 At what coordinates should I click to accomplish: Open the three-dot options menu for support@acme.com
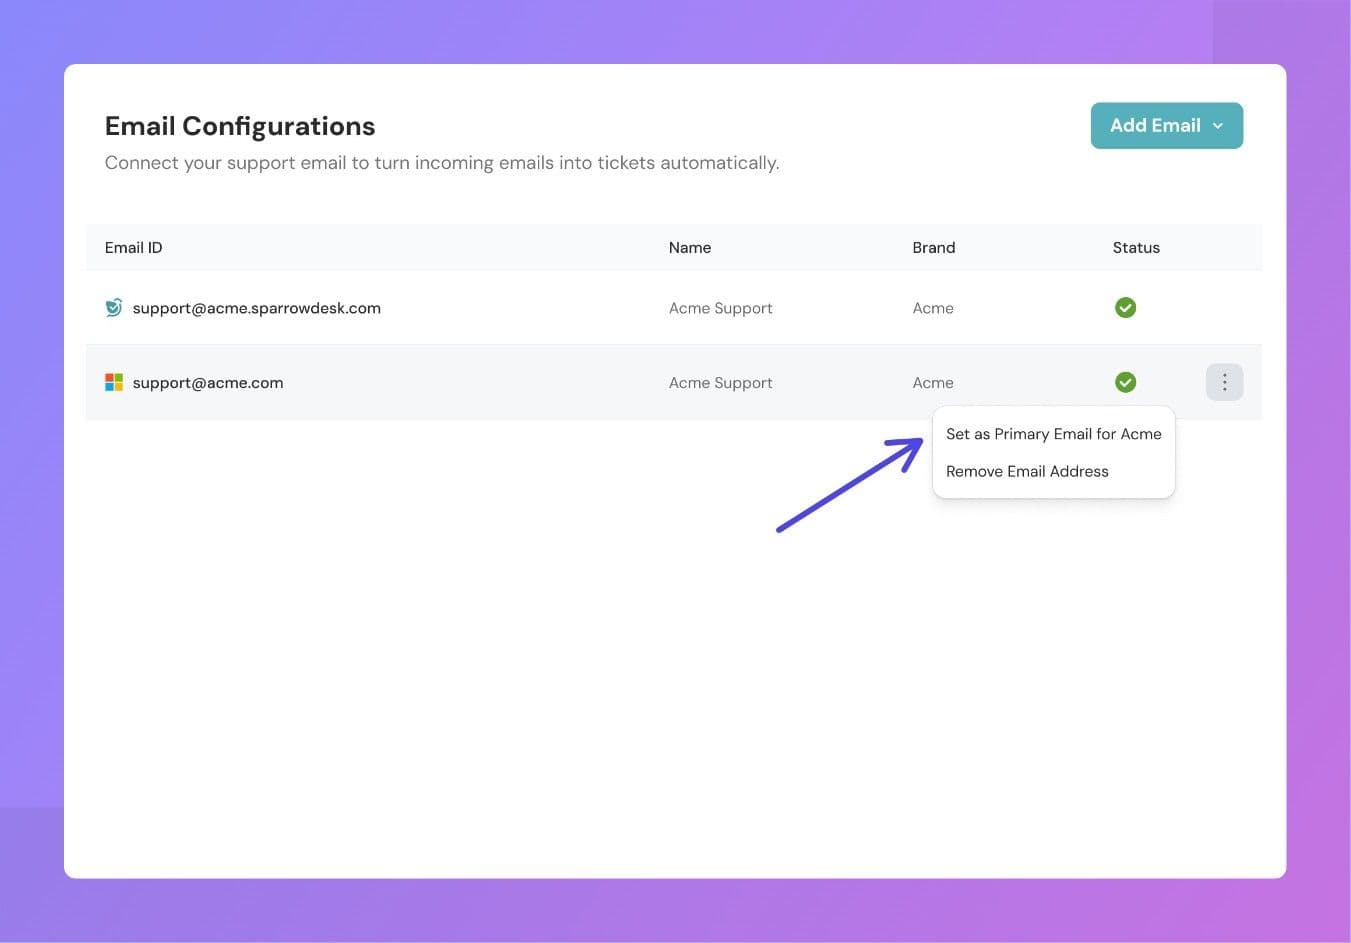(x=1224, y=382)
